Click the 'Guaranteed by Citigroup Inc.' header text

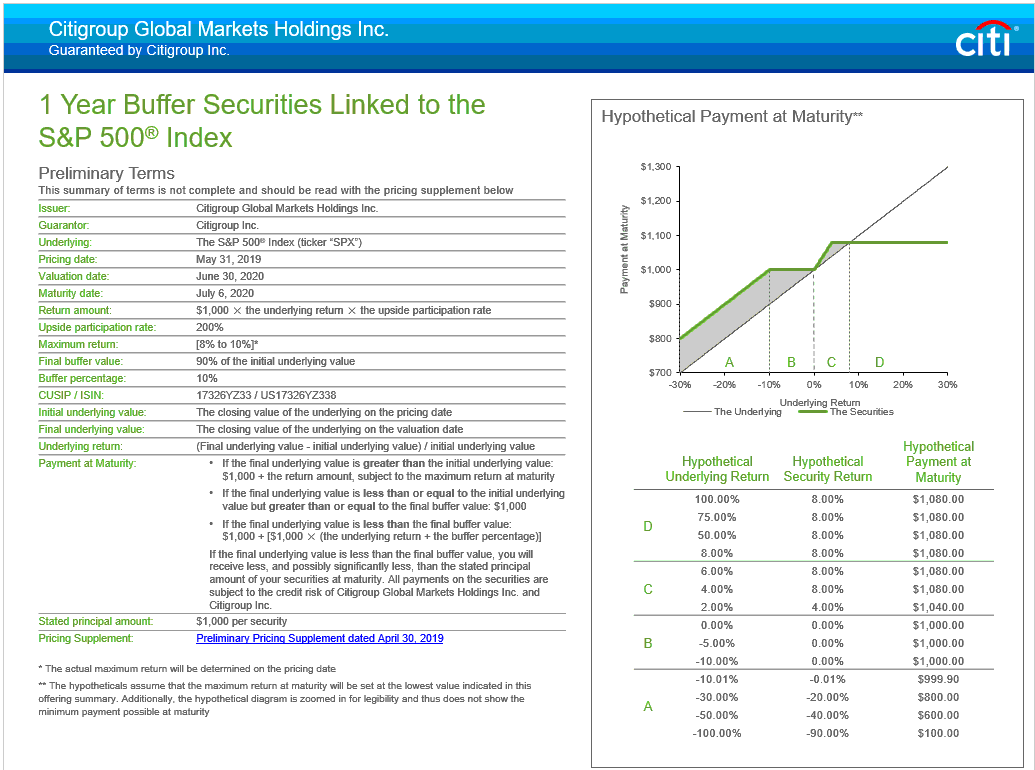click(139, 51)
